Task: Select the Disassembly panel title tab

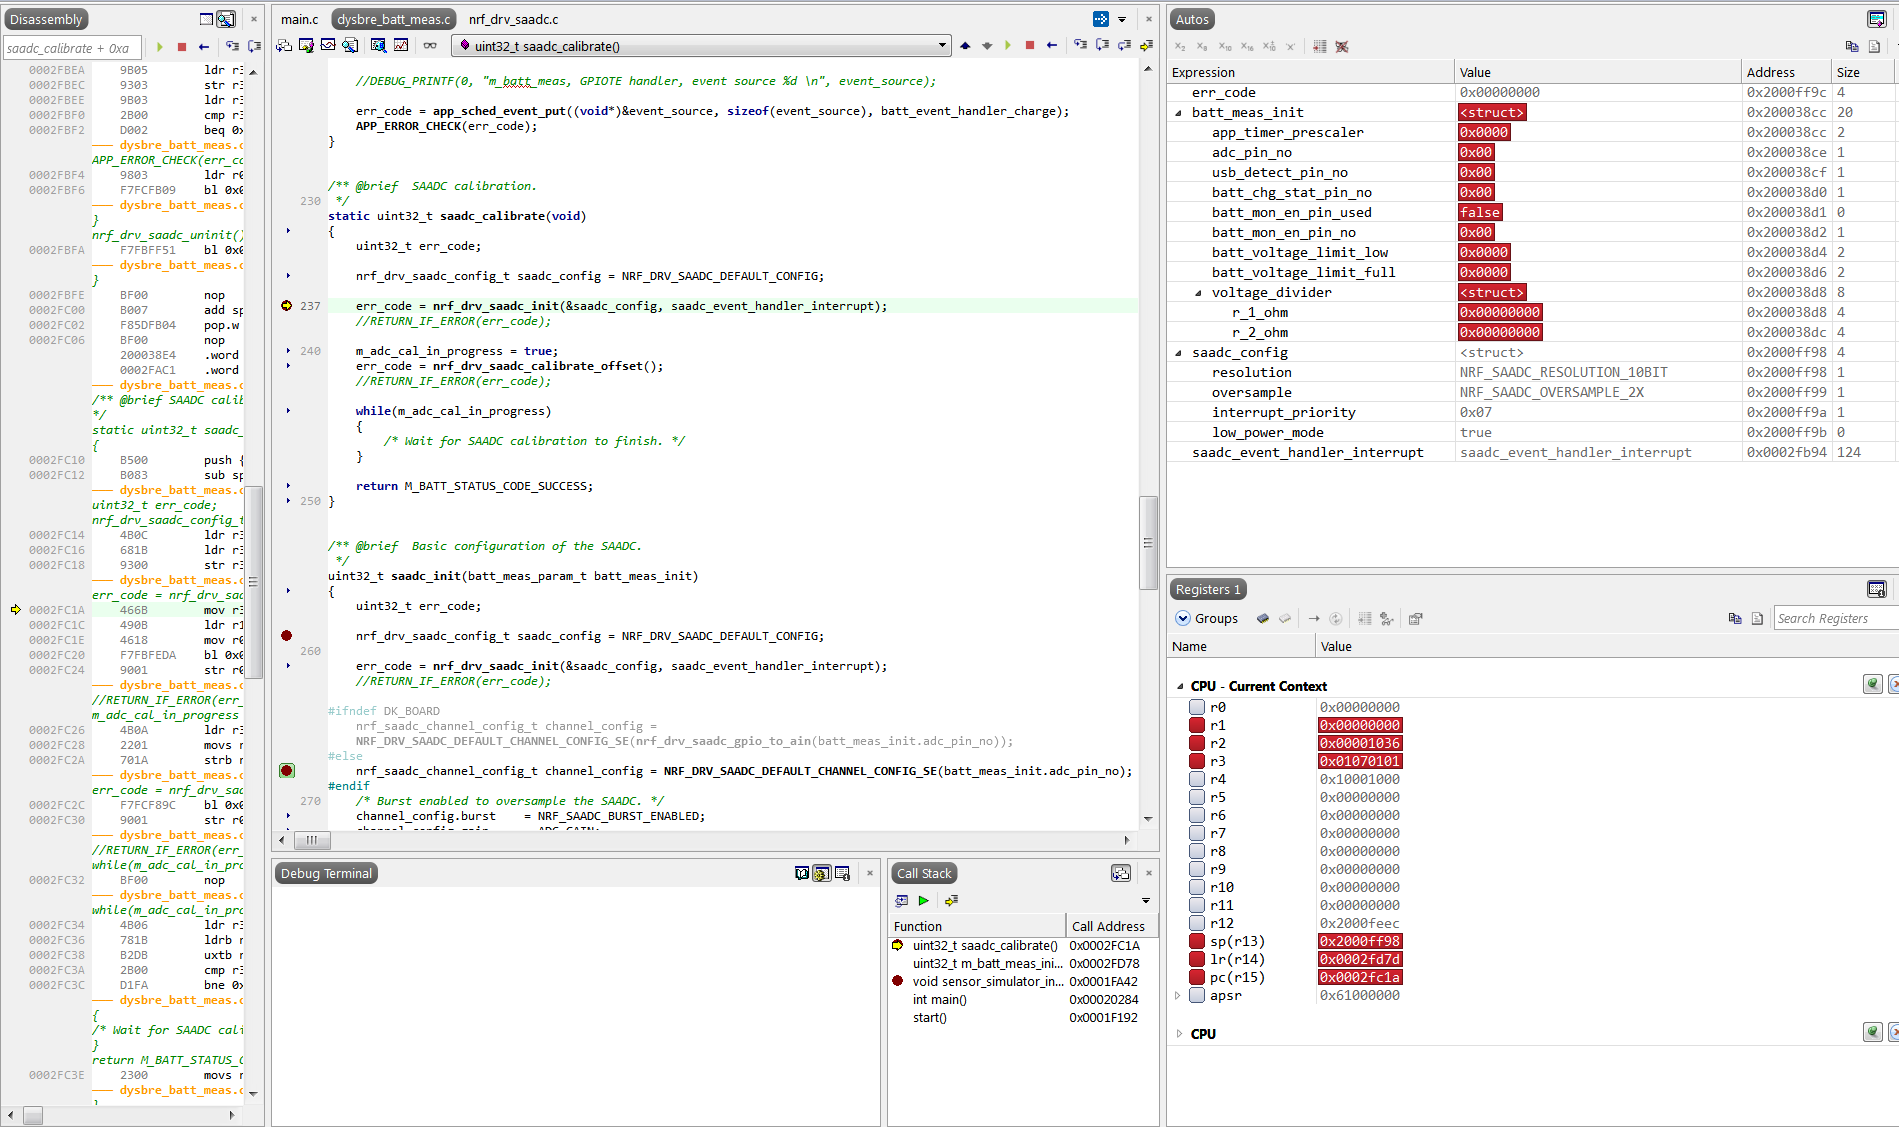Action: [x=46, y=19]
